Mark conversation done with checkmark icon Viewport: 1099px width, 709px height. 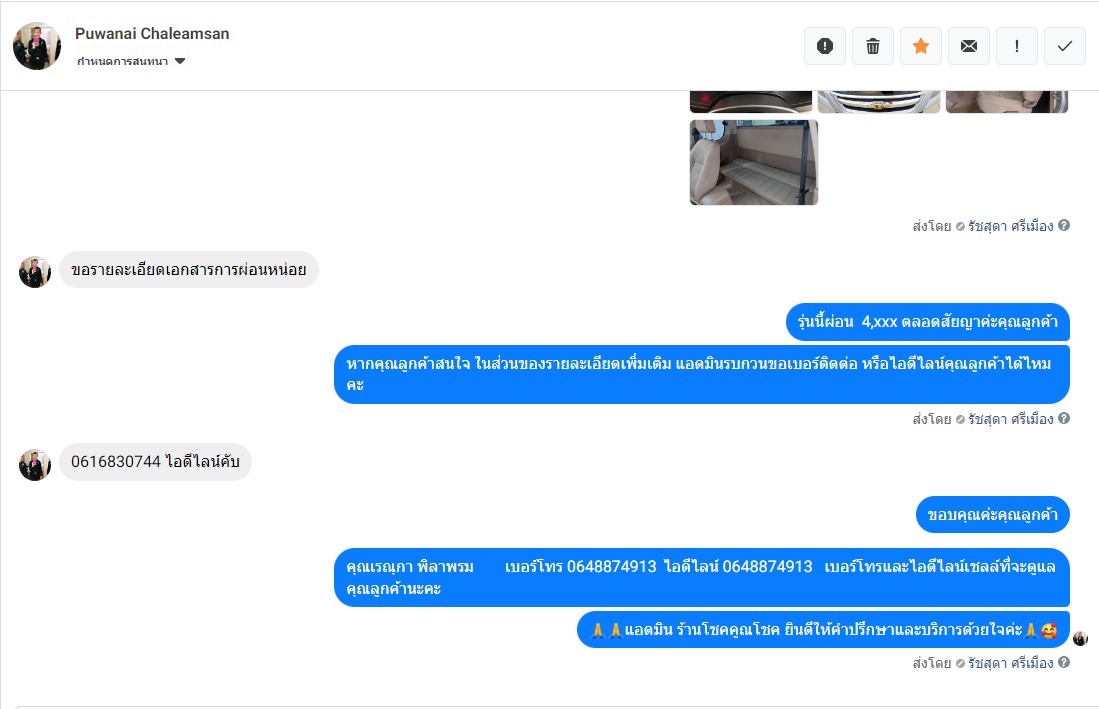tap(1065, 46)
